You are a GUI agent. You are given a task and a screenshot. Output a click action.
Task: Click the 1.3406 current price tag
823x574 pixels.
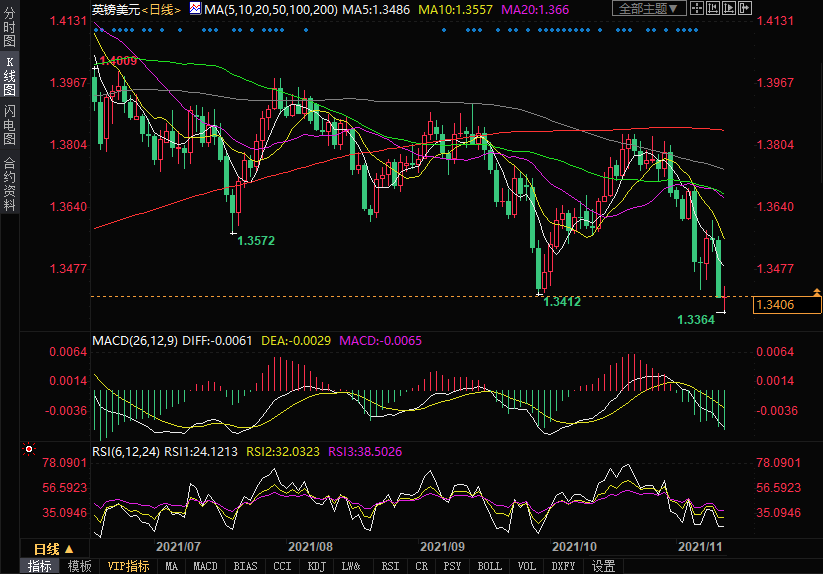coord(788,305)
